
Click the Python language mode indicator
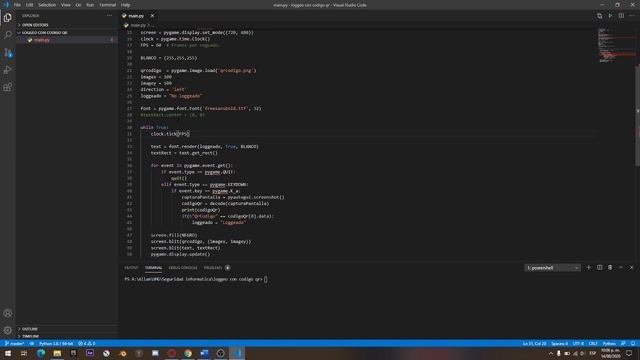pyautogui.click(x=609, y=344)
